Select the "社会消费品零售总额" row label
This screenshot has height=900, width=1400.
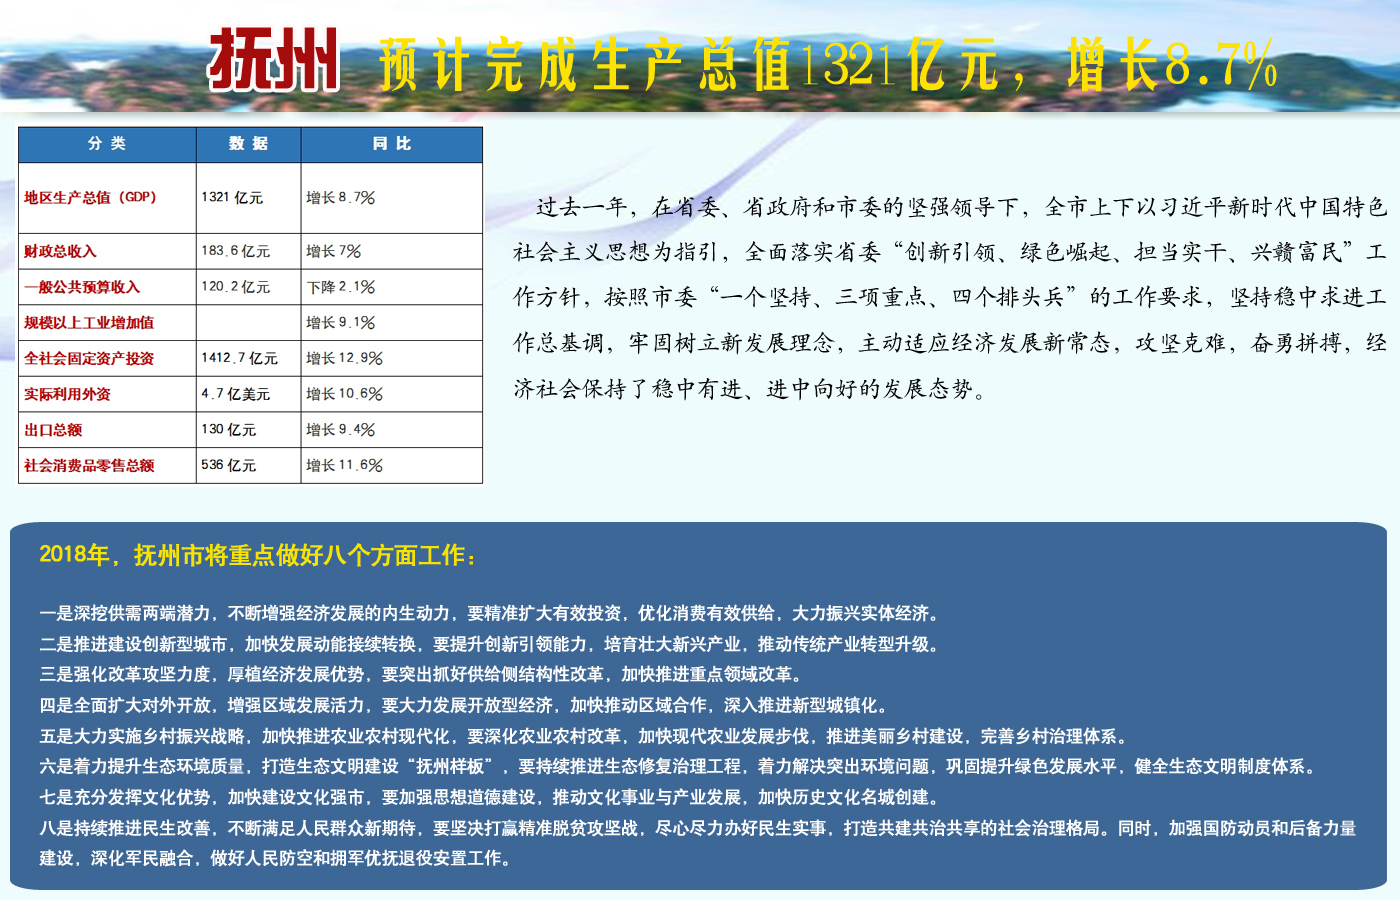click(89, 465)
